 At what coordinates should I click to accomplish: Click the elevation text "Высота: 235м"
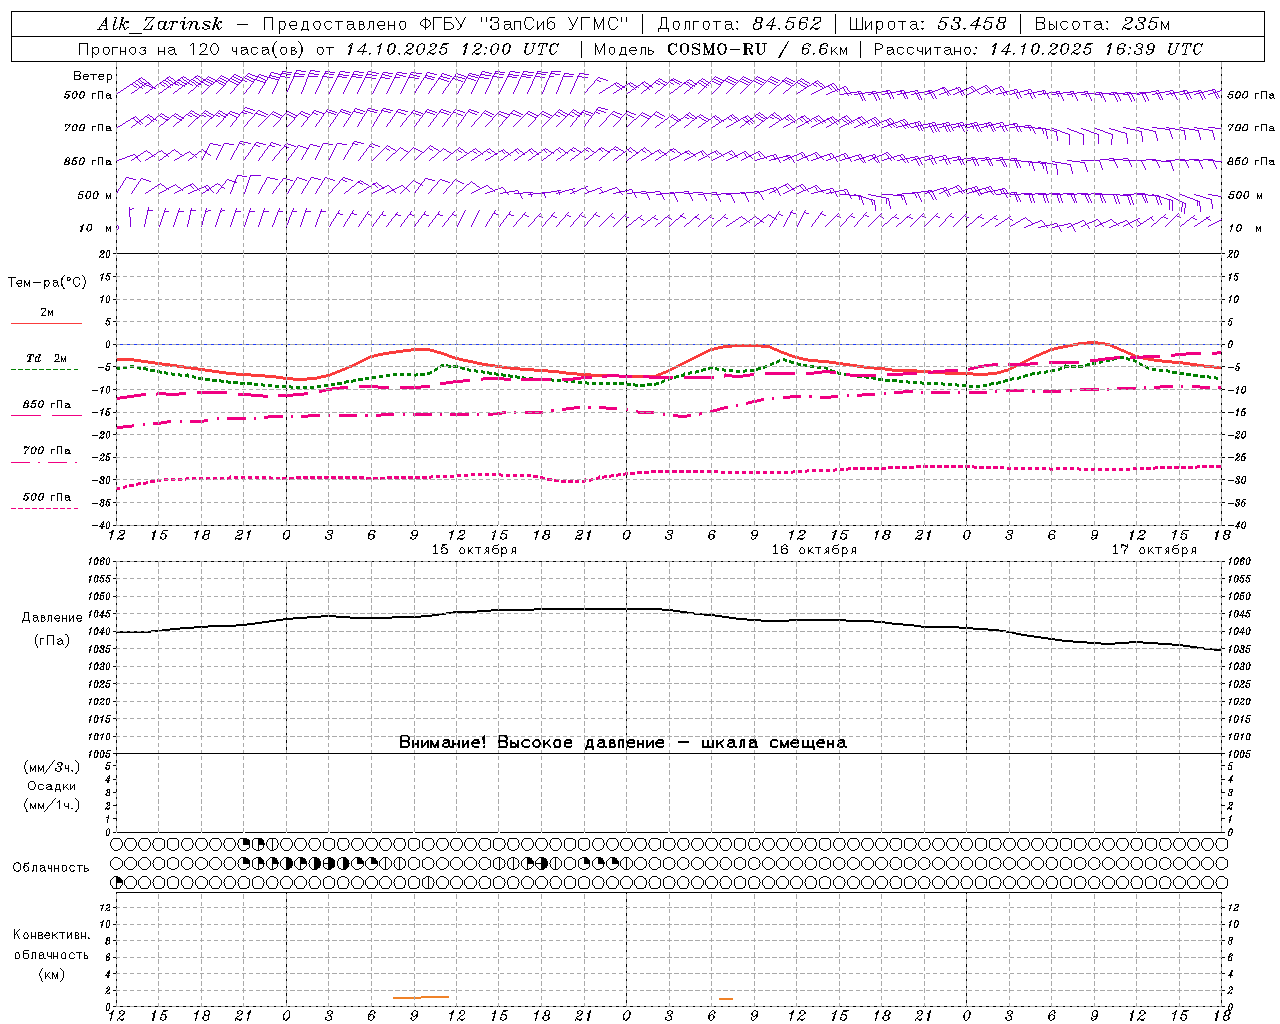1102,24
